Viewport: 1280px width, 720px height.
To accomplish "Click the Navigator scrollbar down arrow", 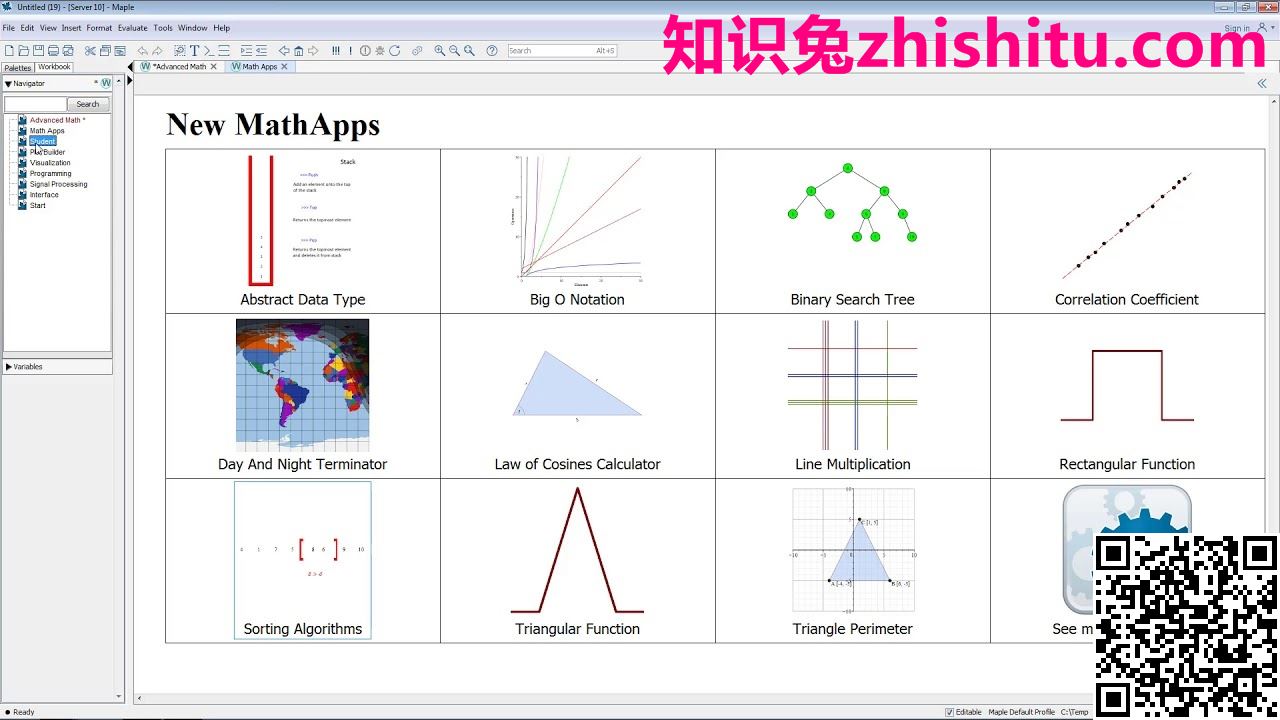I will [119, 697].
